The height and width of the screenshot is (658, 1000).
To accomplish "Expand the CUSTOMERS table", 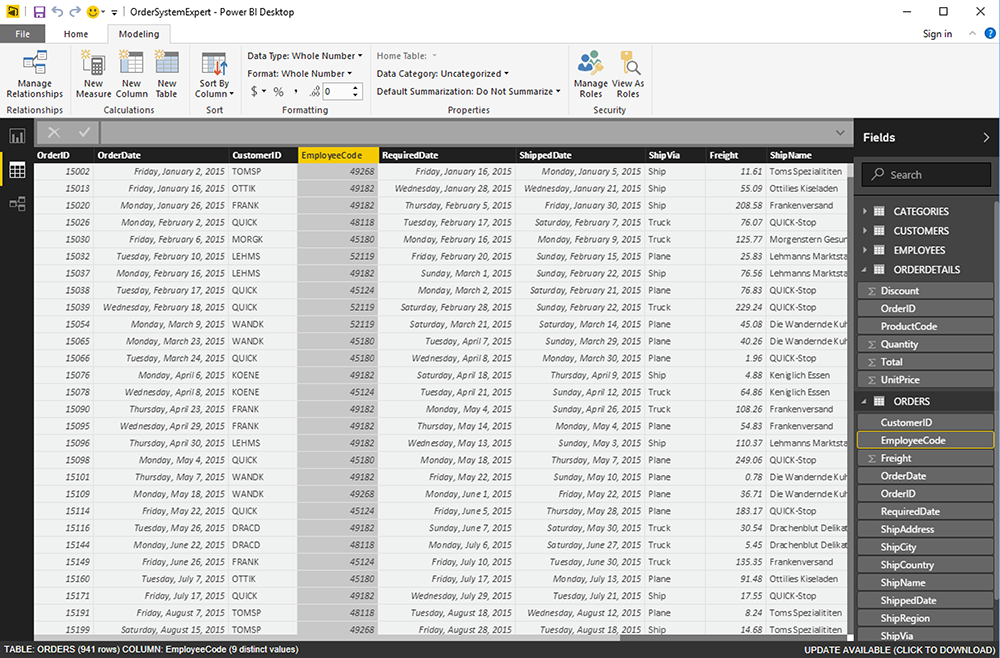I will [865, 231].
